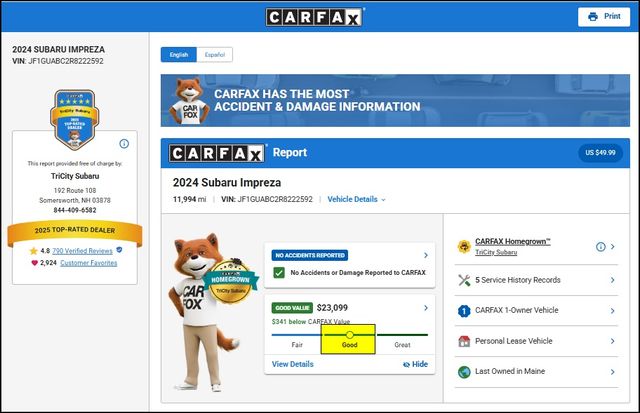Click the Print button
The width and height of the screenshot is (640, 413).
point(604,16)
